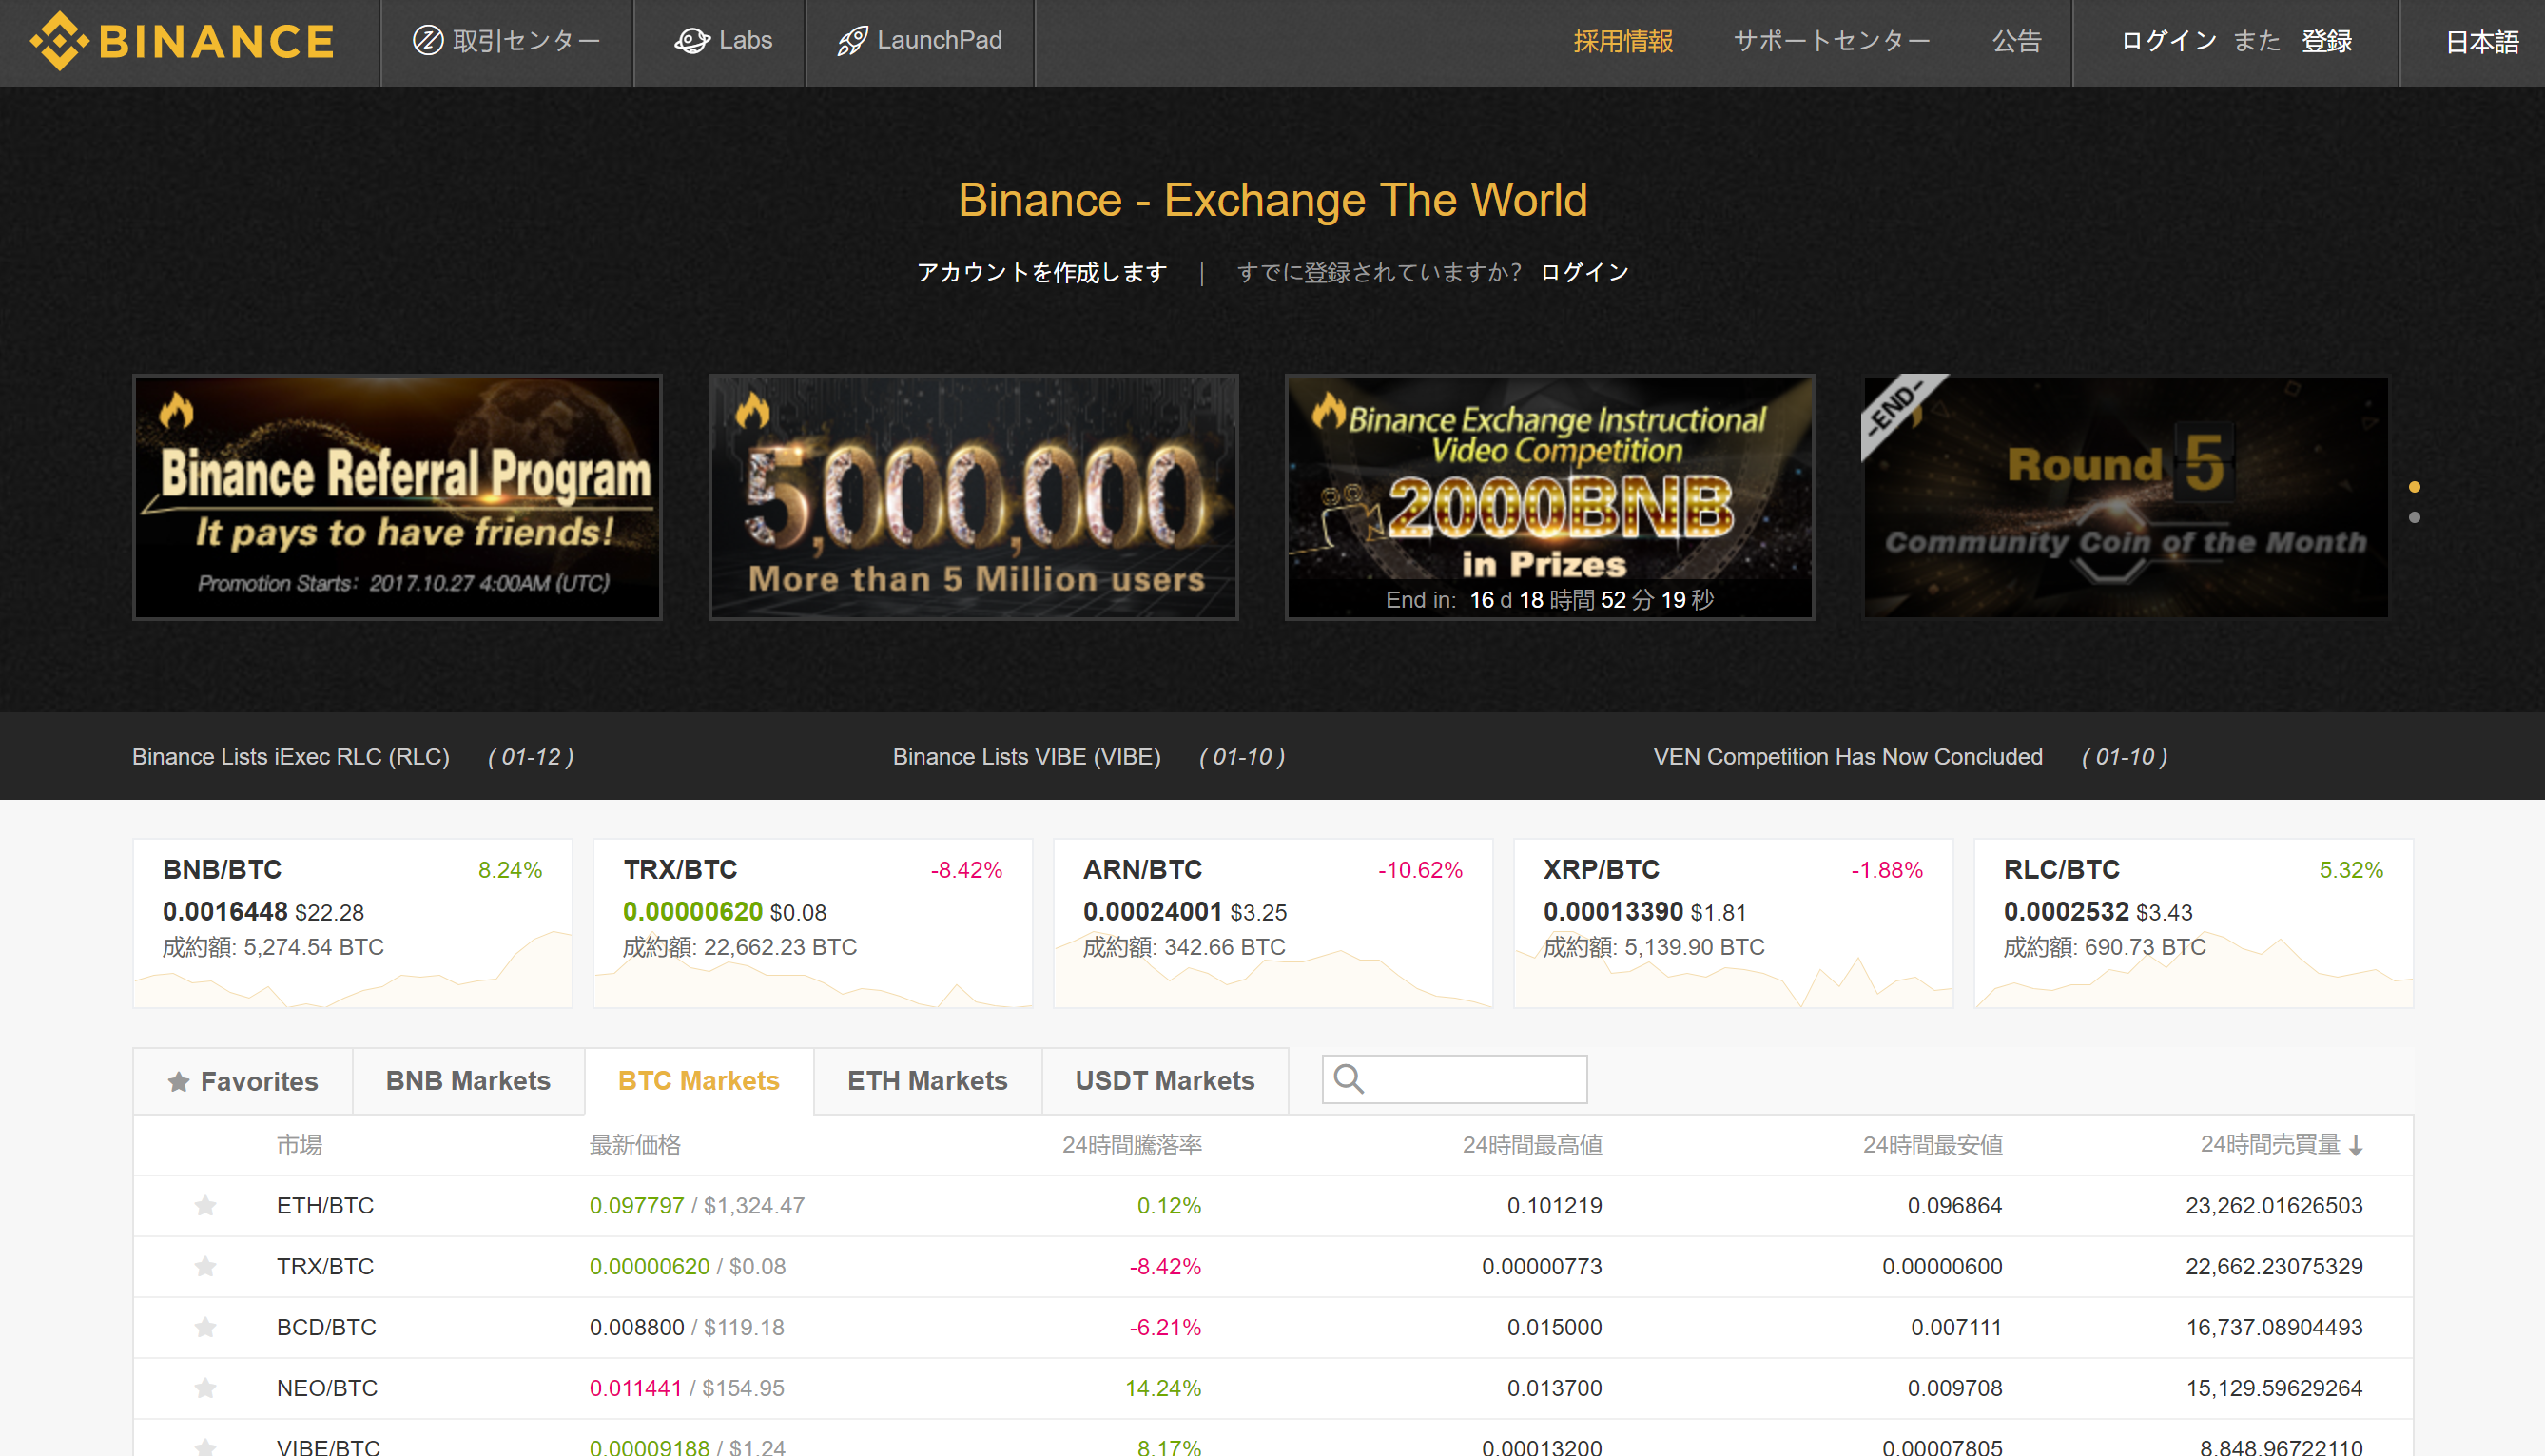Open the 取引センター menu
2545x1456 pixels.
[x=507, y=41]
